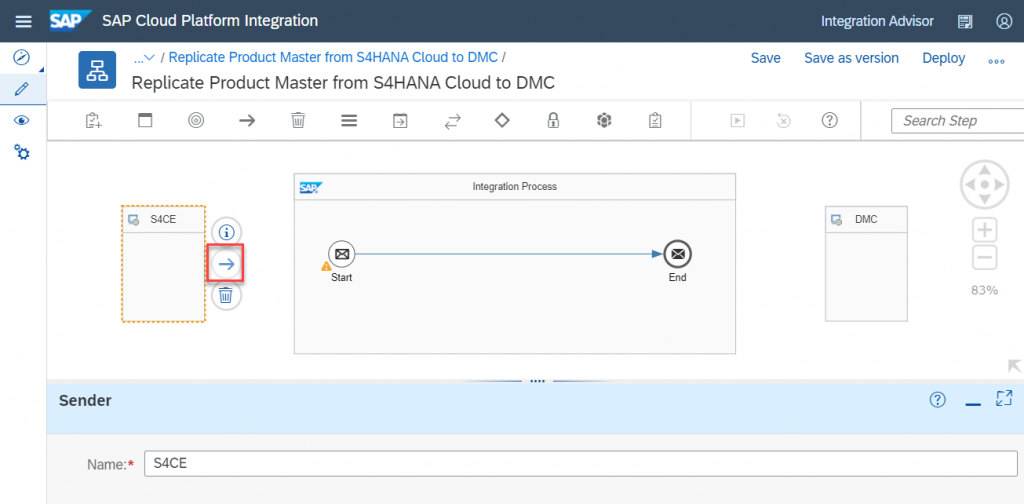The width and height of the screenshot is (1024, 504).
Task: Open the Settings gears icon in sidebar
Action: tap(22, 153)
